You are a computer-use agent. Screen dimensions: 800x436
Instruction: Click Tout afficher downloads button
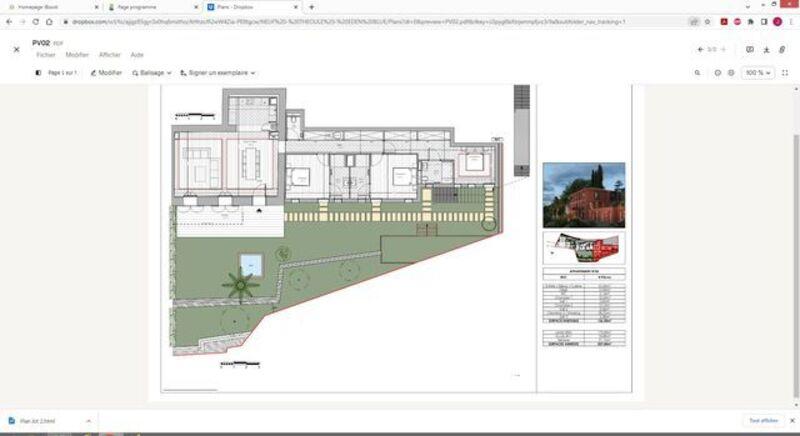pos(762,421)
